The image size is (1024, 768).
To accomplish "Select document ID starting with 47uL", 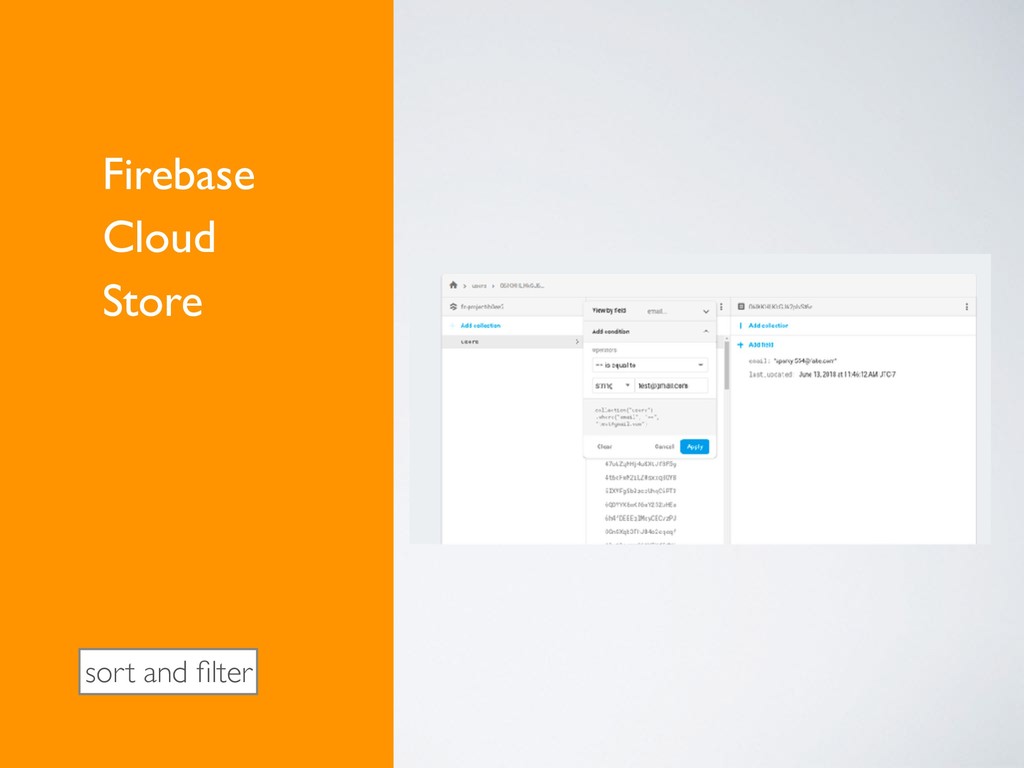I will pos(640,464).
